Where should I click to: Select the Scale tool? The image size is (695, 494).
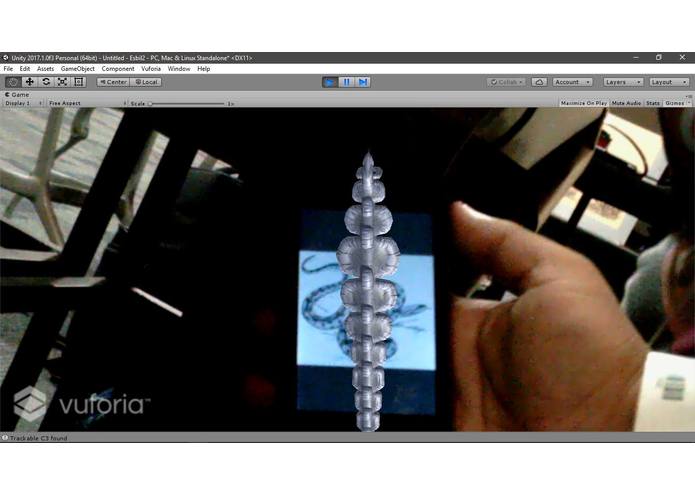coord(62,82)
